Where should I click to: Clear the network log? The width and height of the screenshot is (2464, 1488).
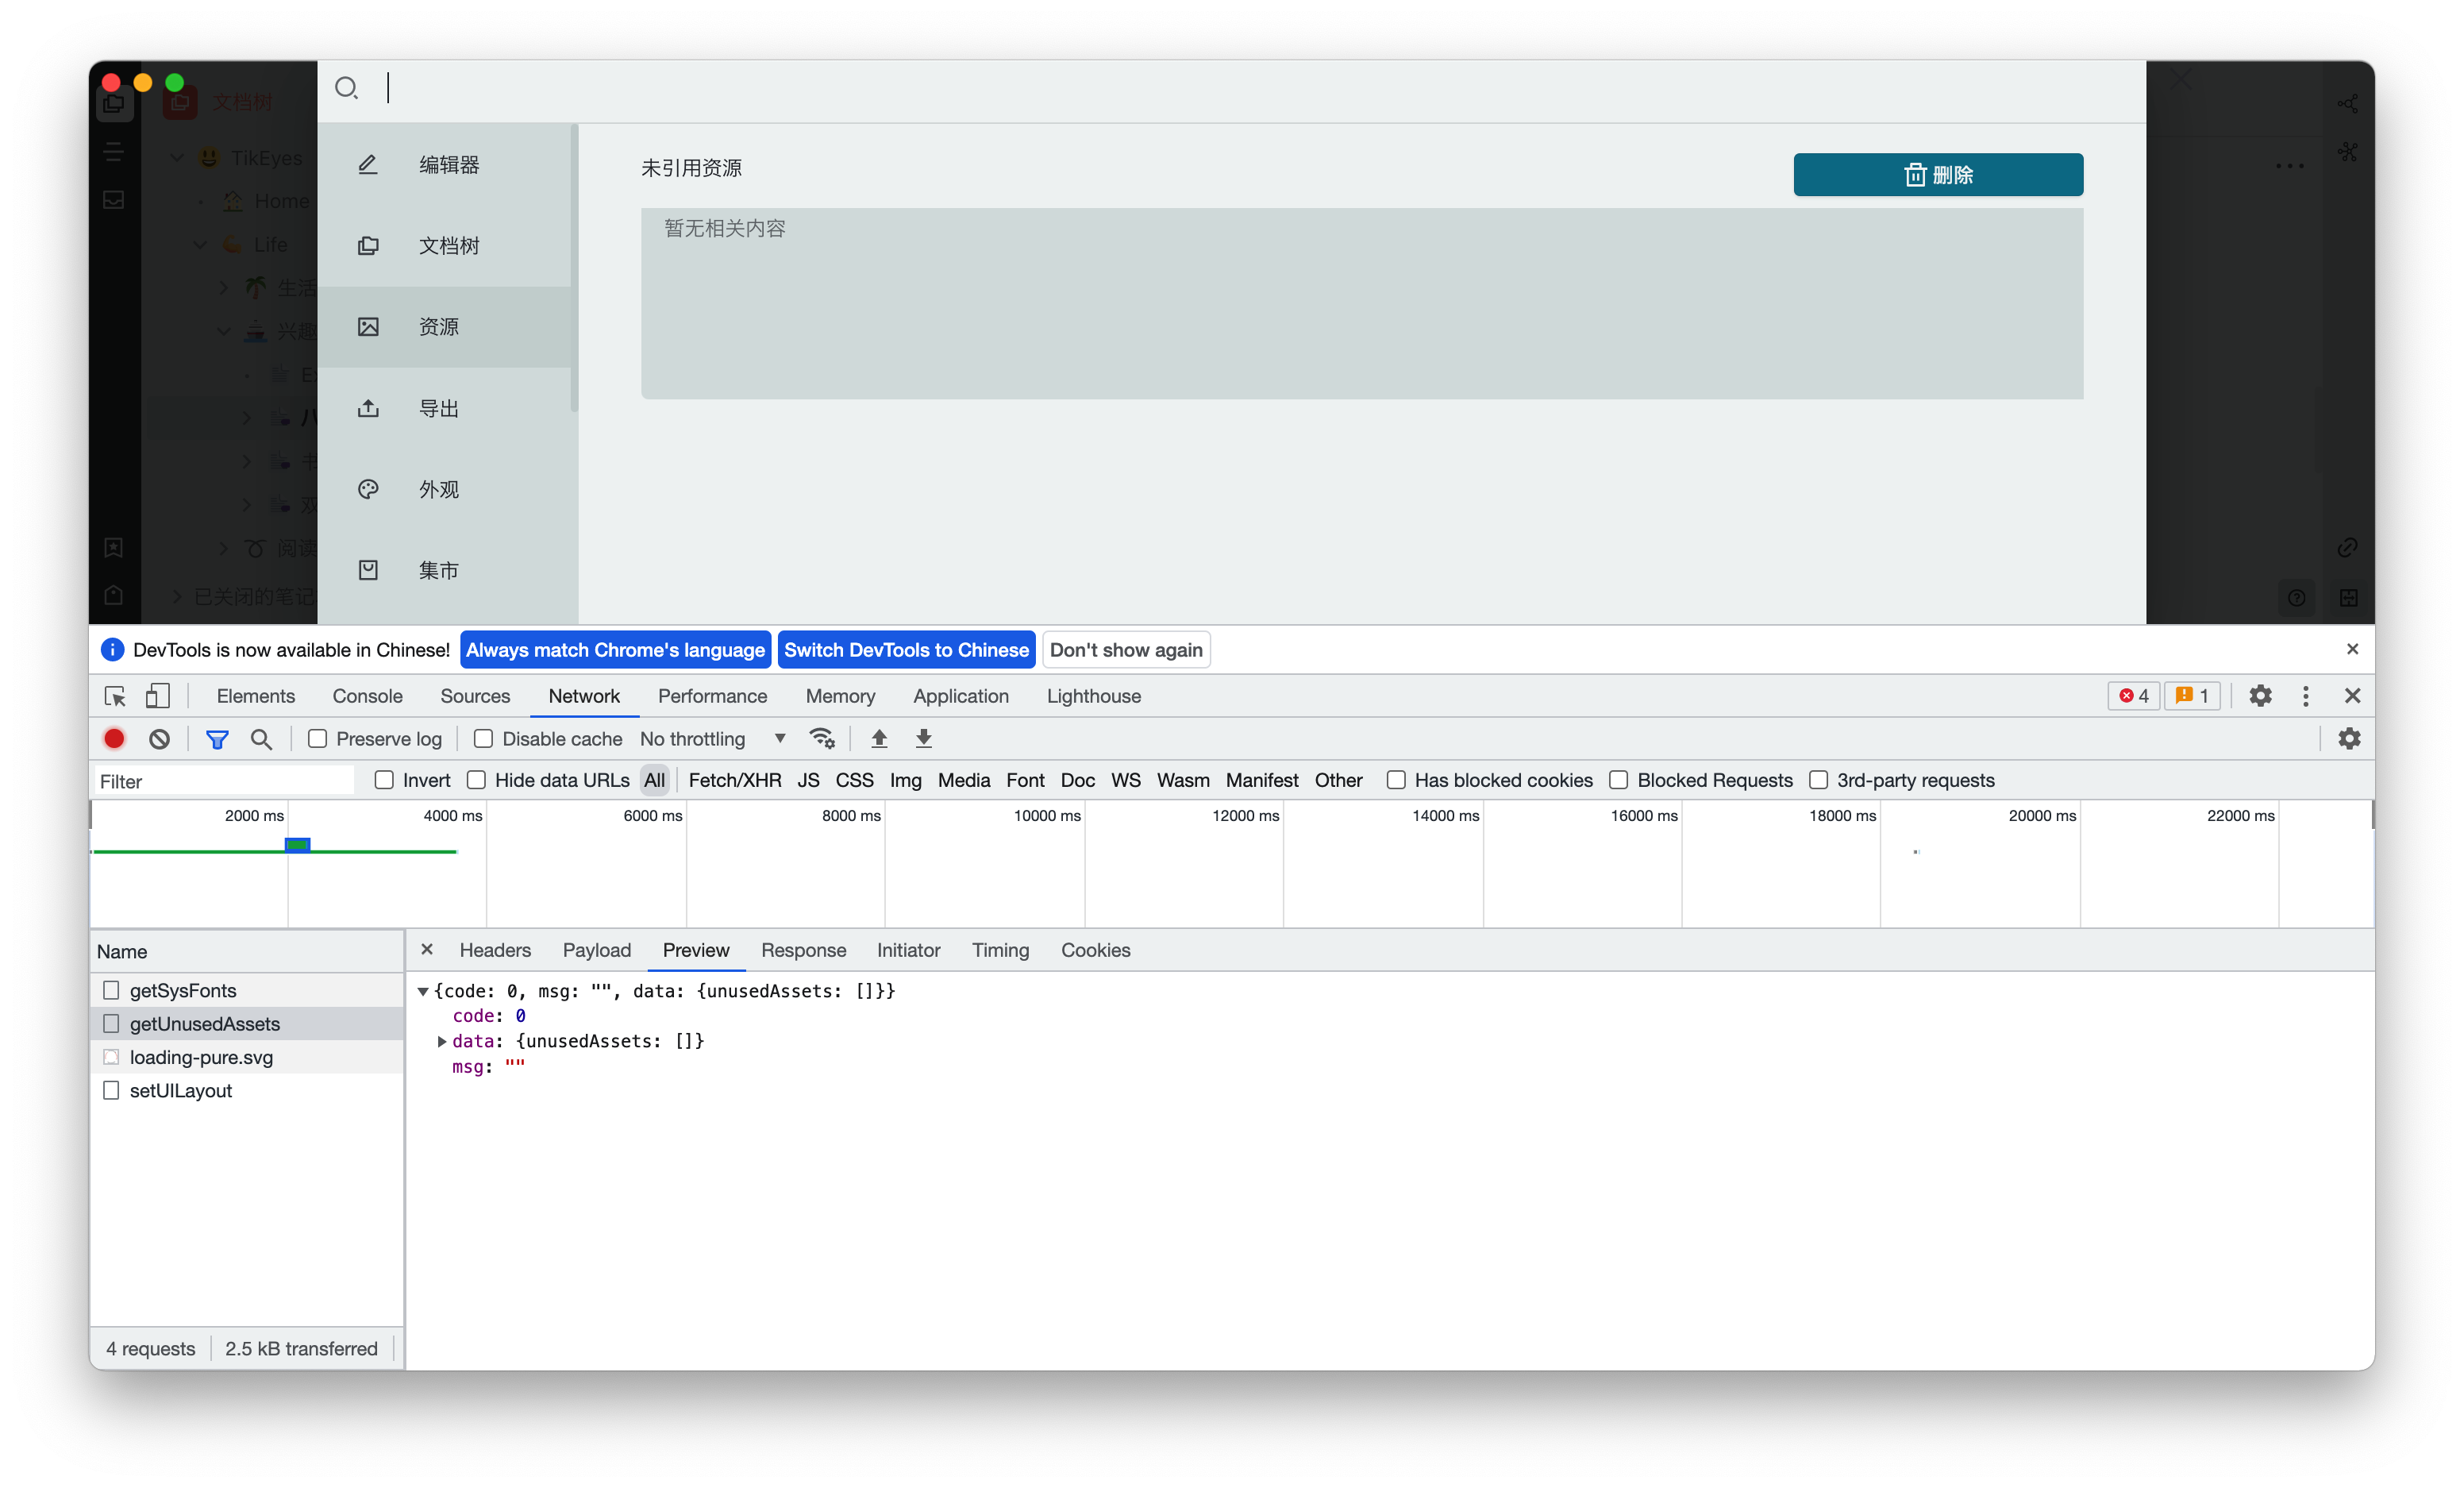click(160, 739)
